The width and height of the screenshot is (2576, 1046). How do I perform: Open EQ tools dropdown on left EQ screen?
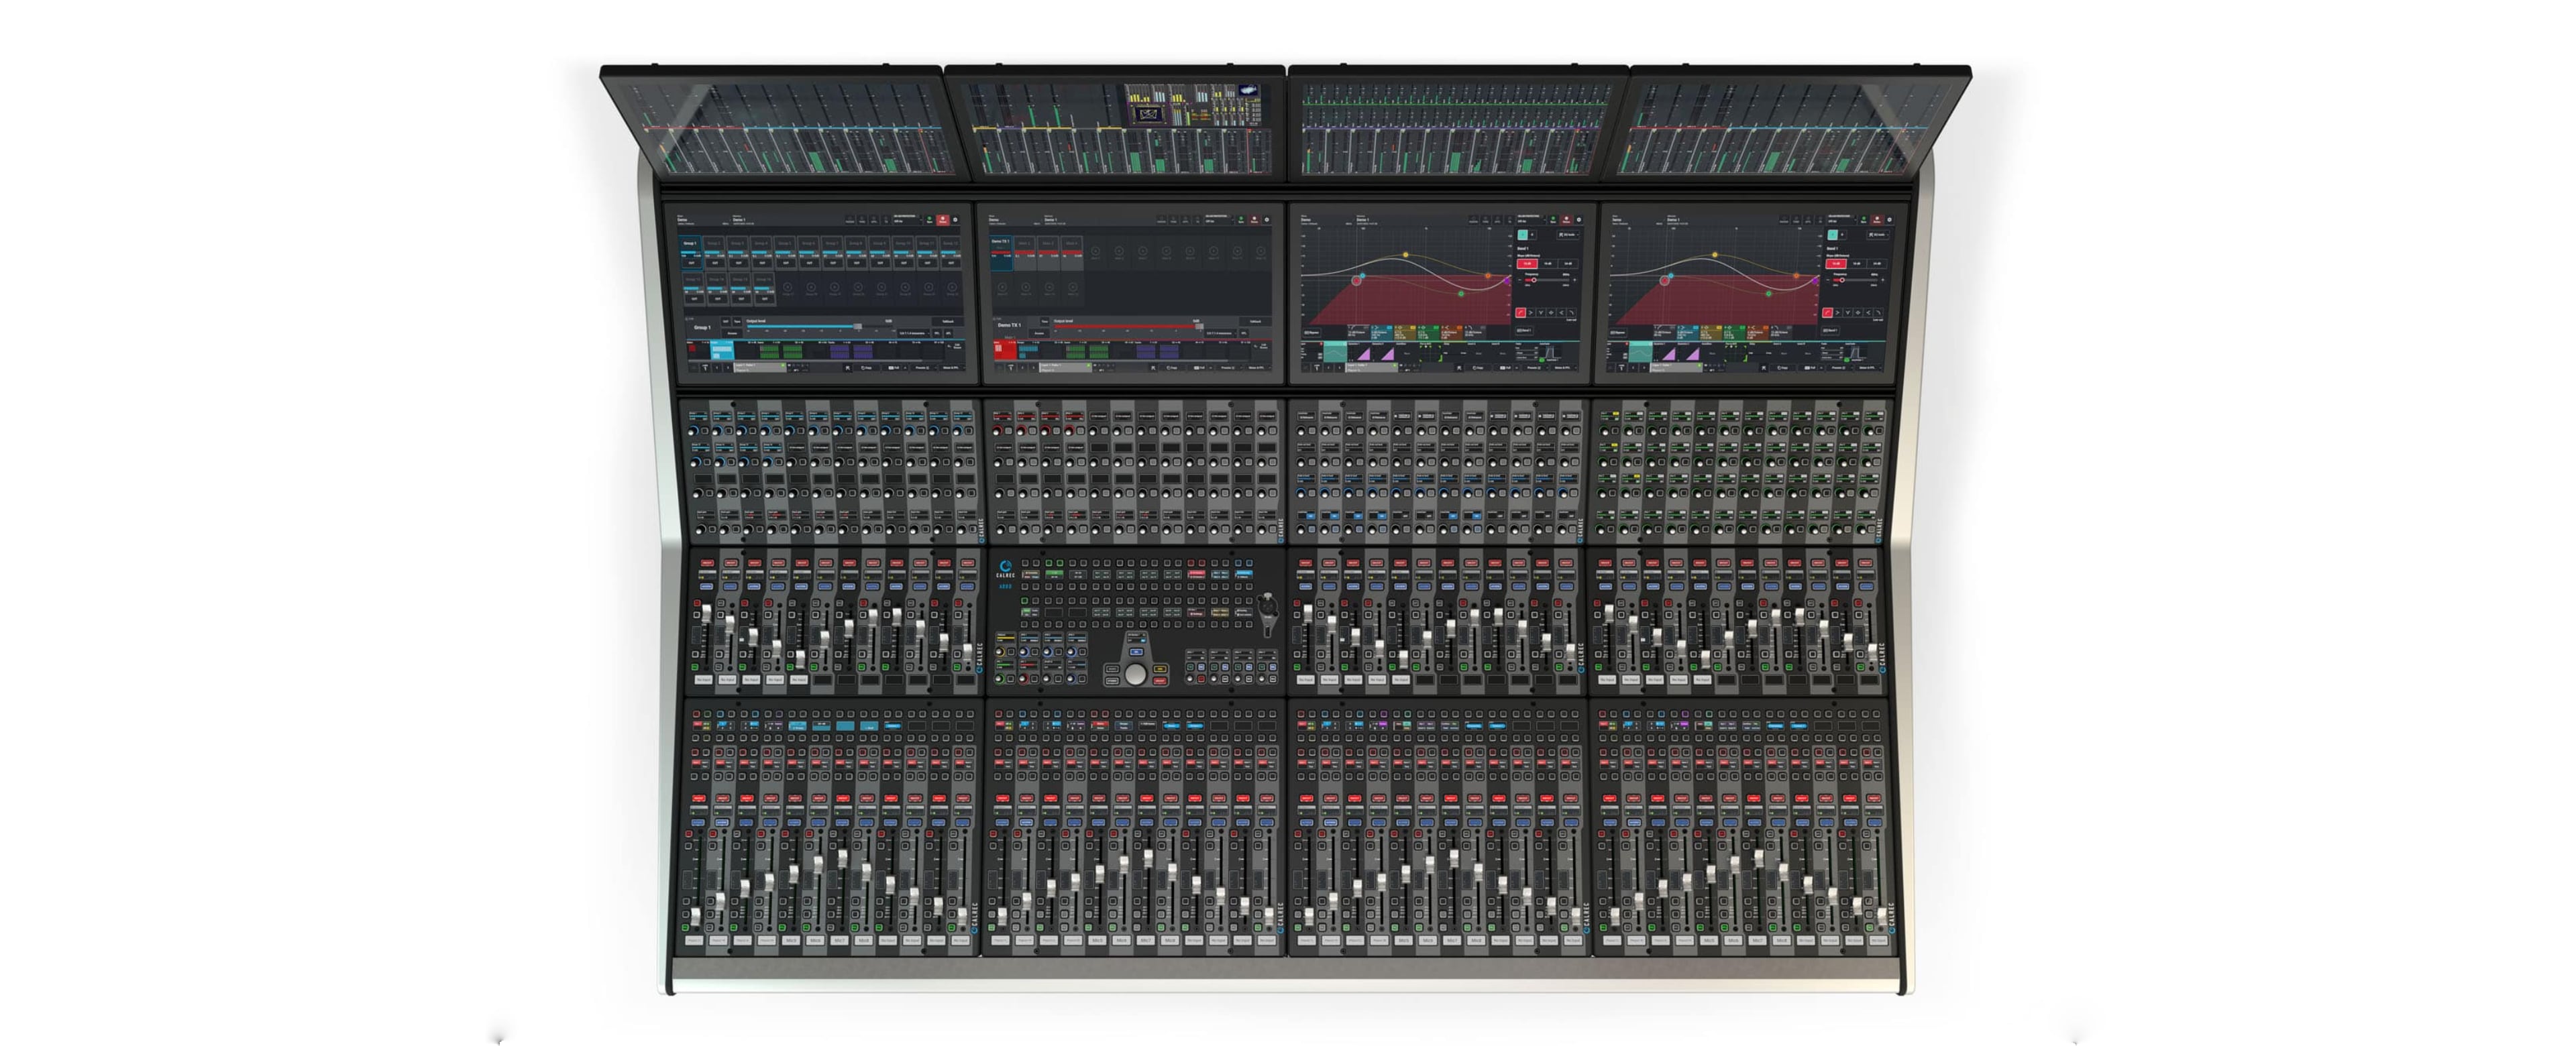tap(1568, 235)
